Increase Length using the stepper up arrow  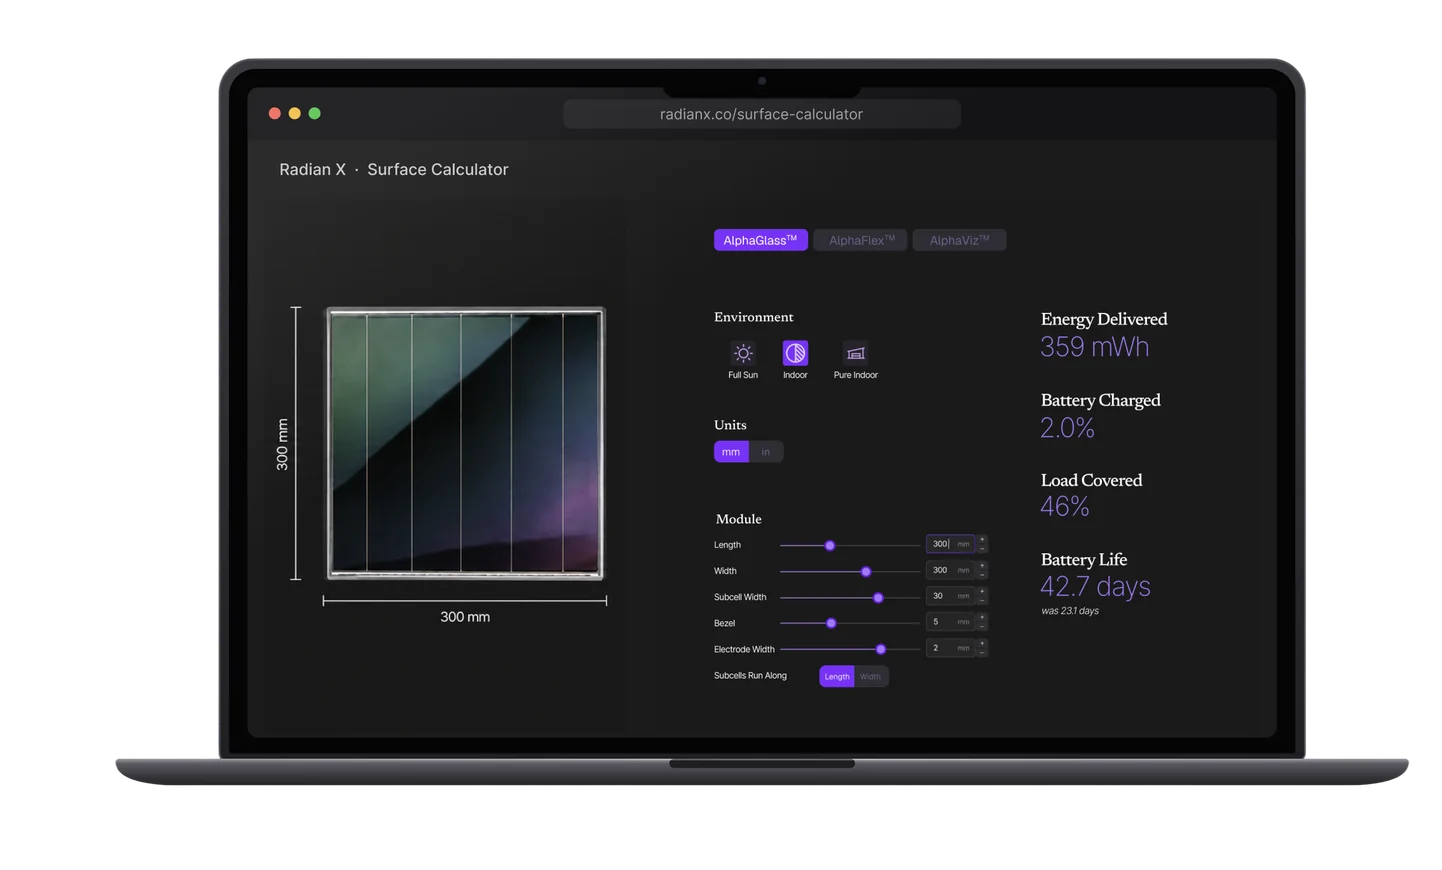[x=982, y=540]
